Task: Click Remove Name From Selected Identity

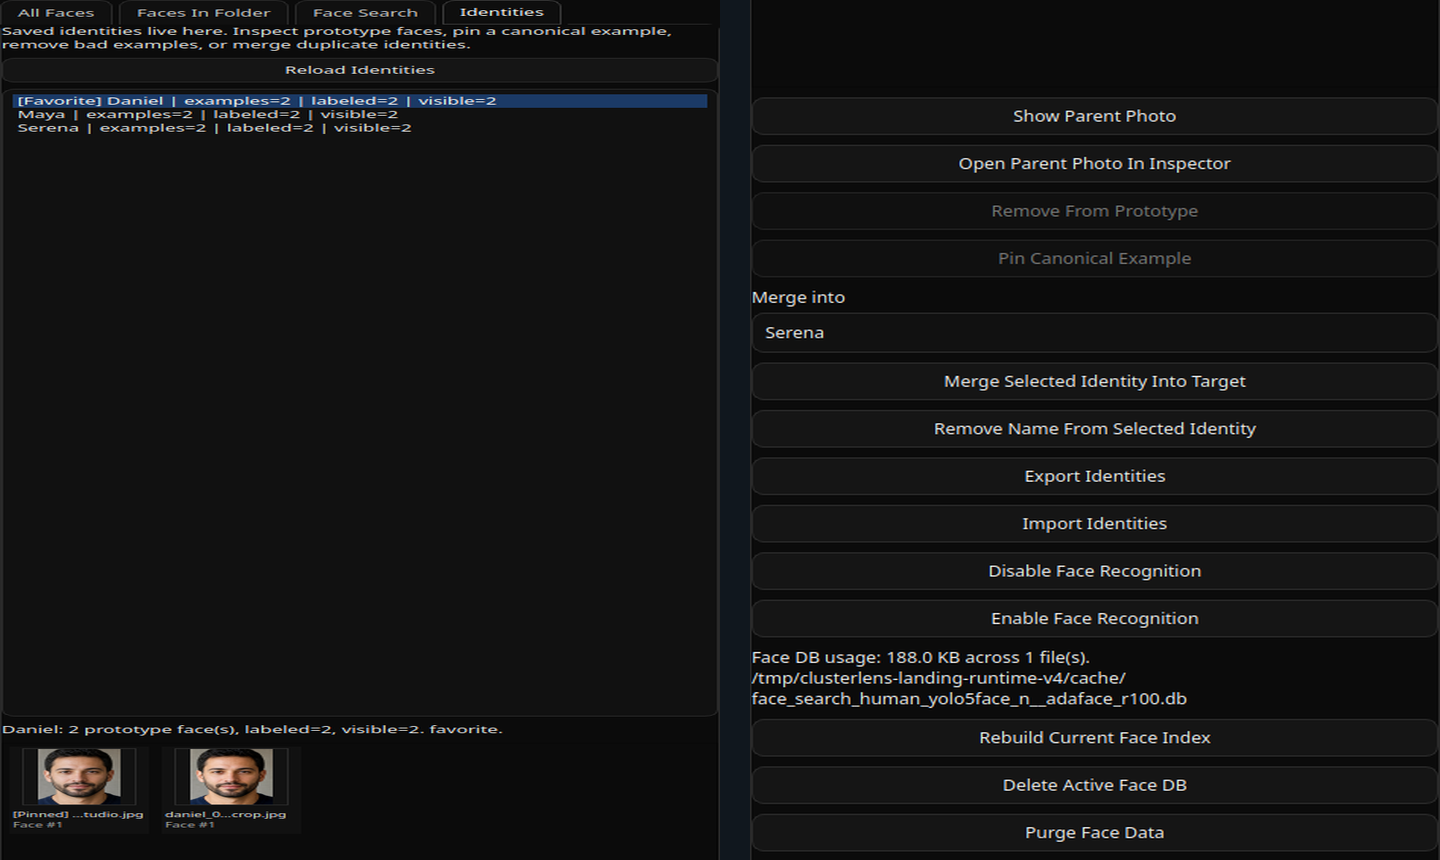Action: 1094,429
